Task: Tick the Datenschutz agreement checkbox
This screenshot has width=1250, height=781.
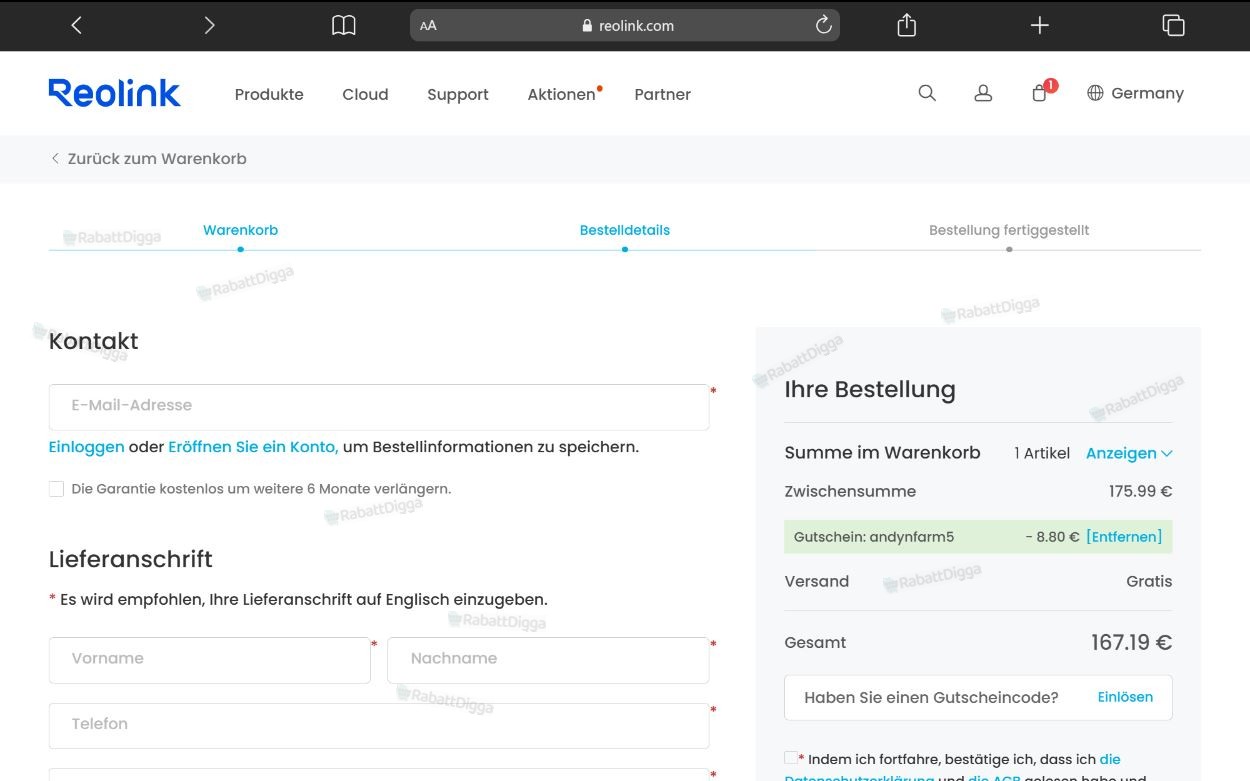Action: click(x=791, y=758)
